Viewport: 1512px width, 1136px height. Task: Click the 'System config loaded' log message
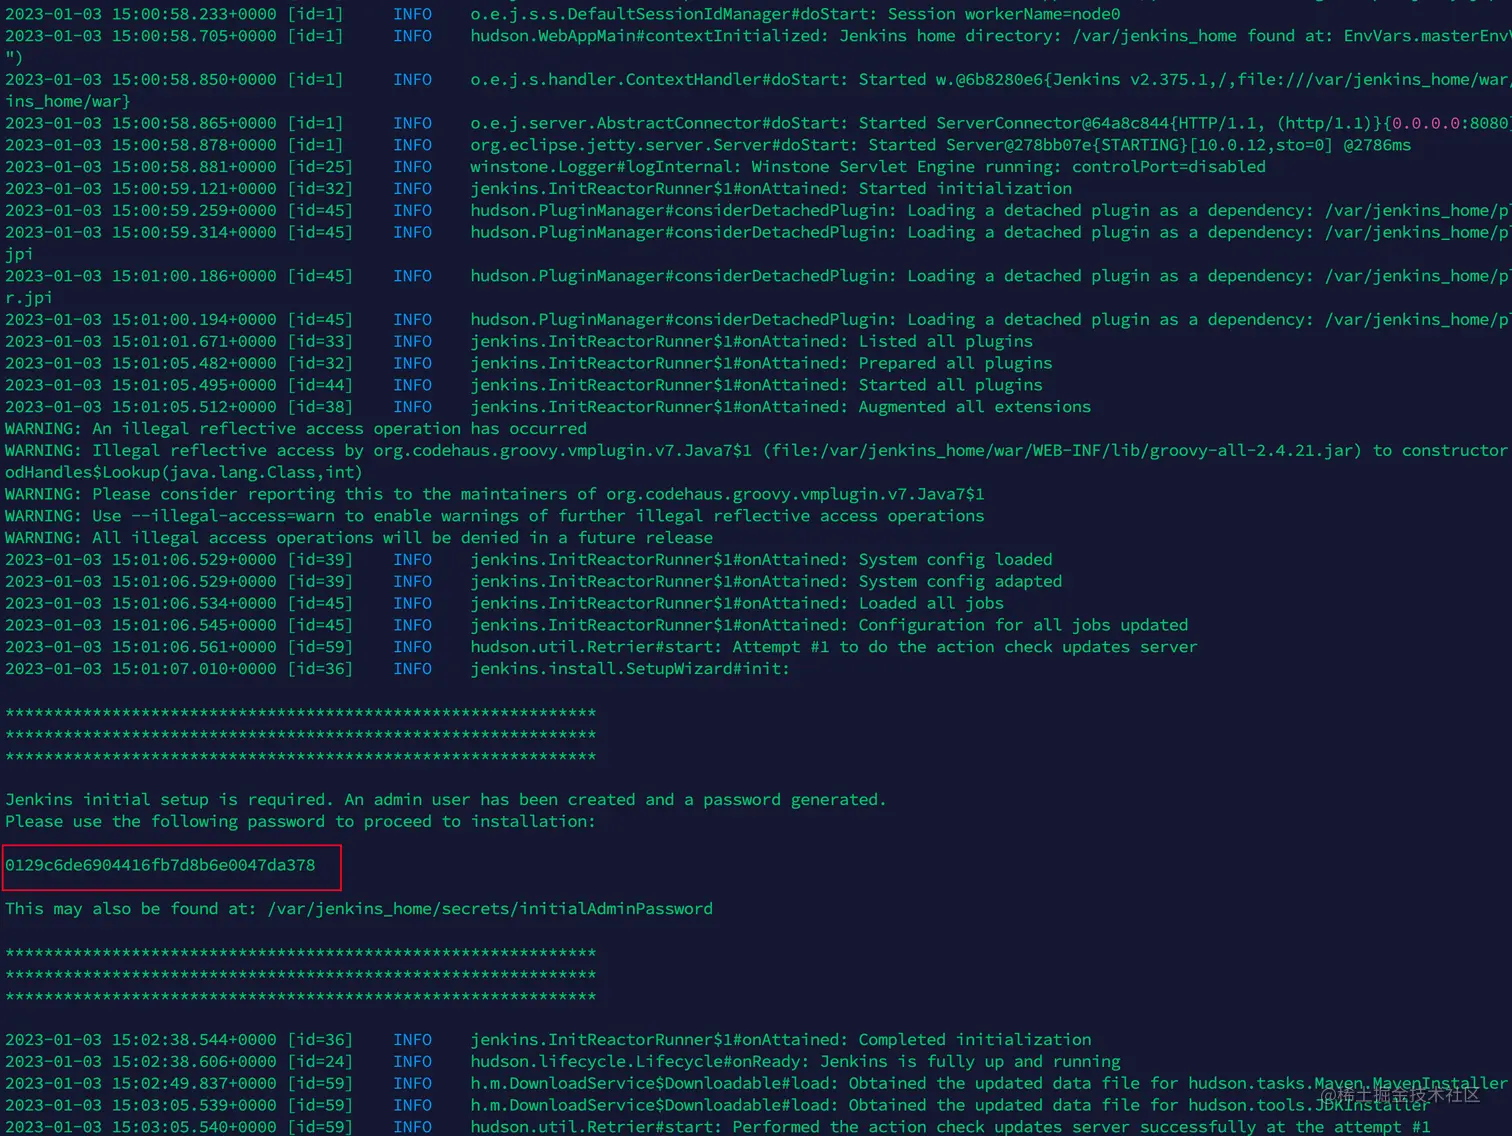pos(955,560)
